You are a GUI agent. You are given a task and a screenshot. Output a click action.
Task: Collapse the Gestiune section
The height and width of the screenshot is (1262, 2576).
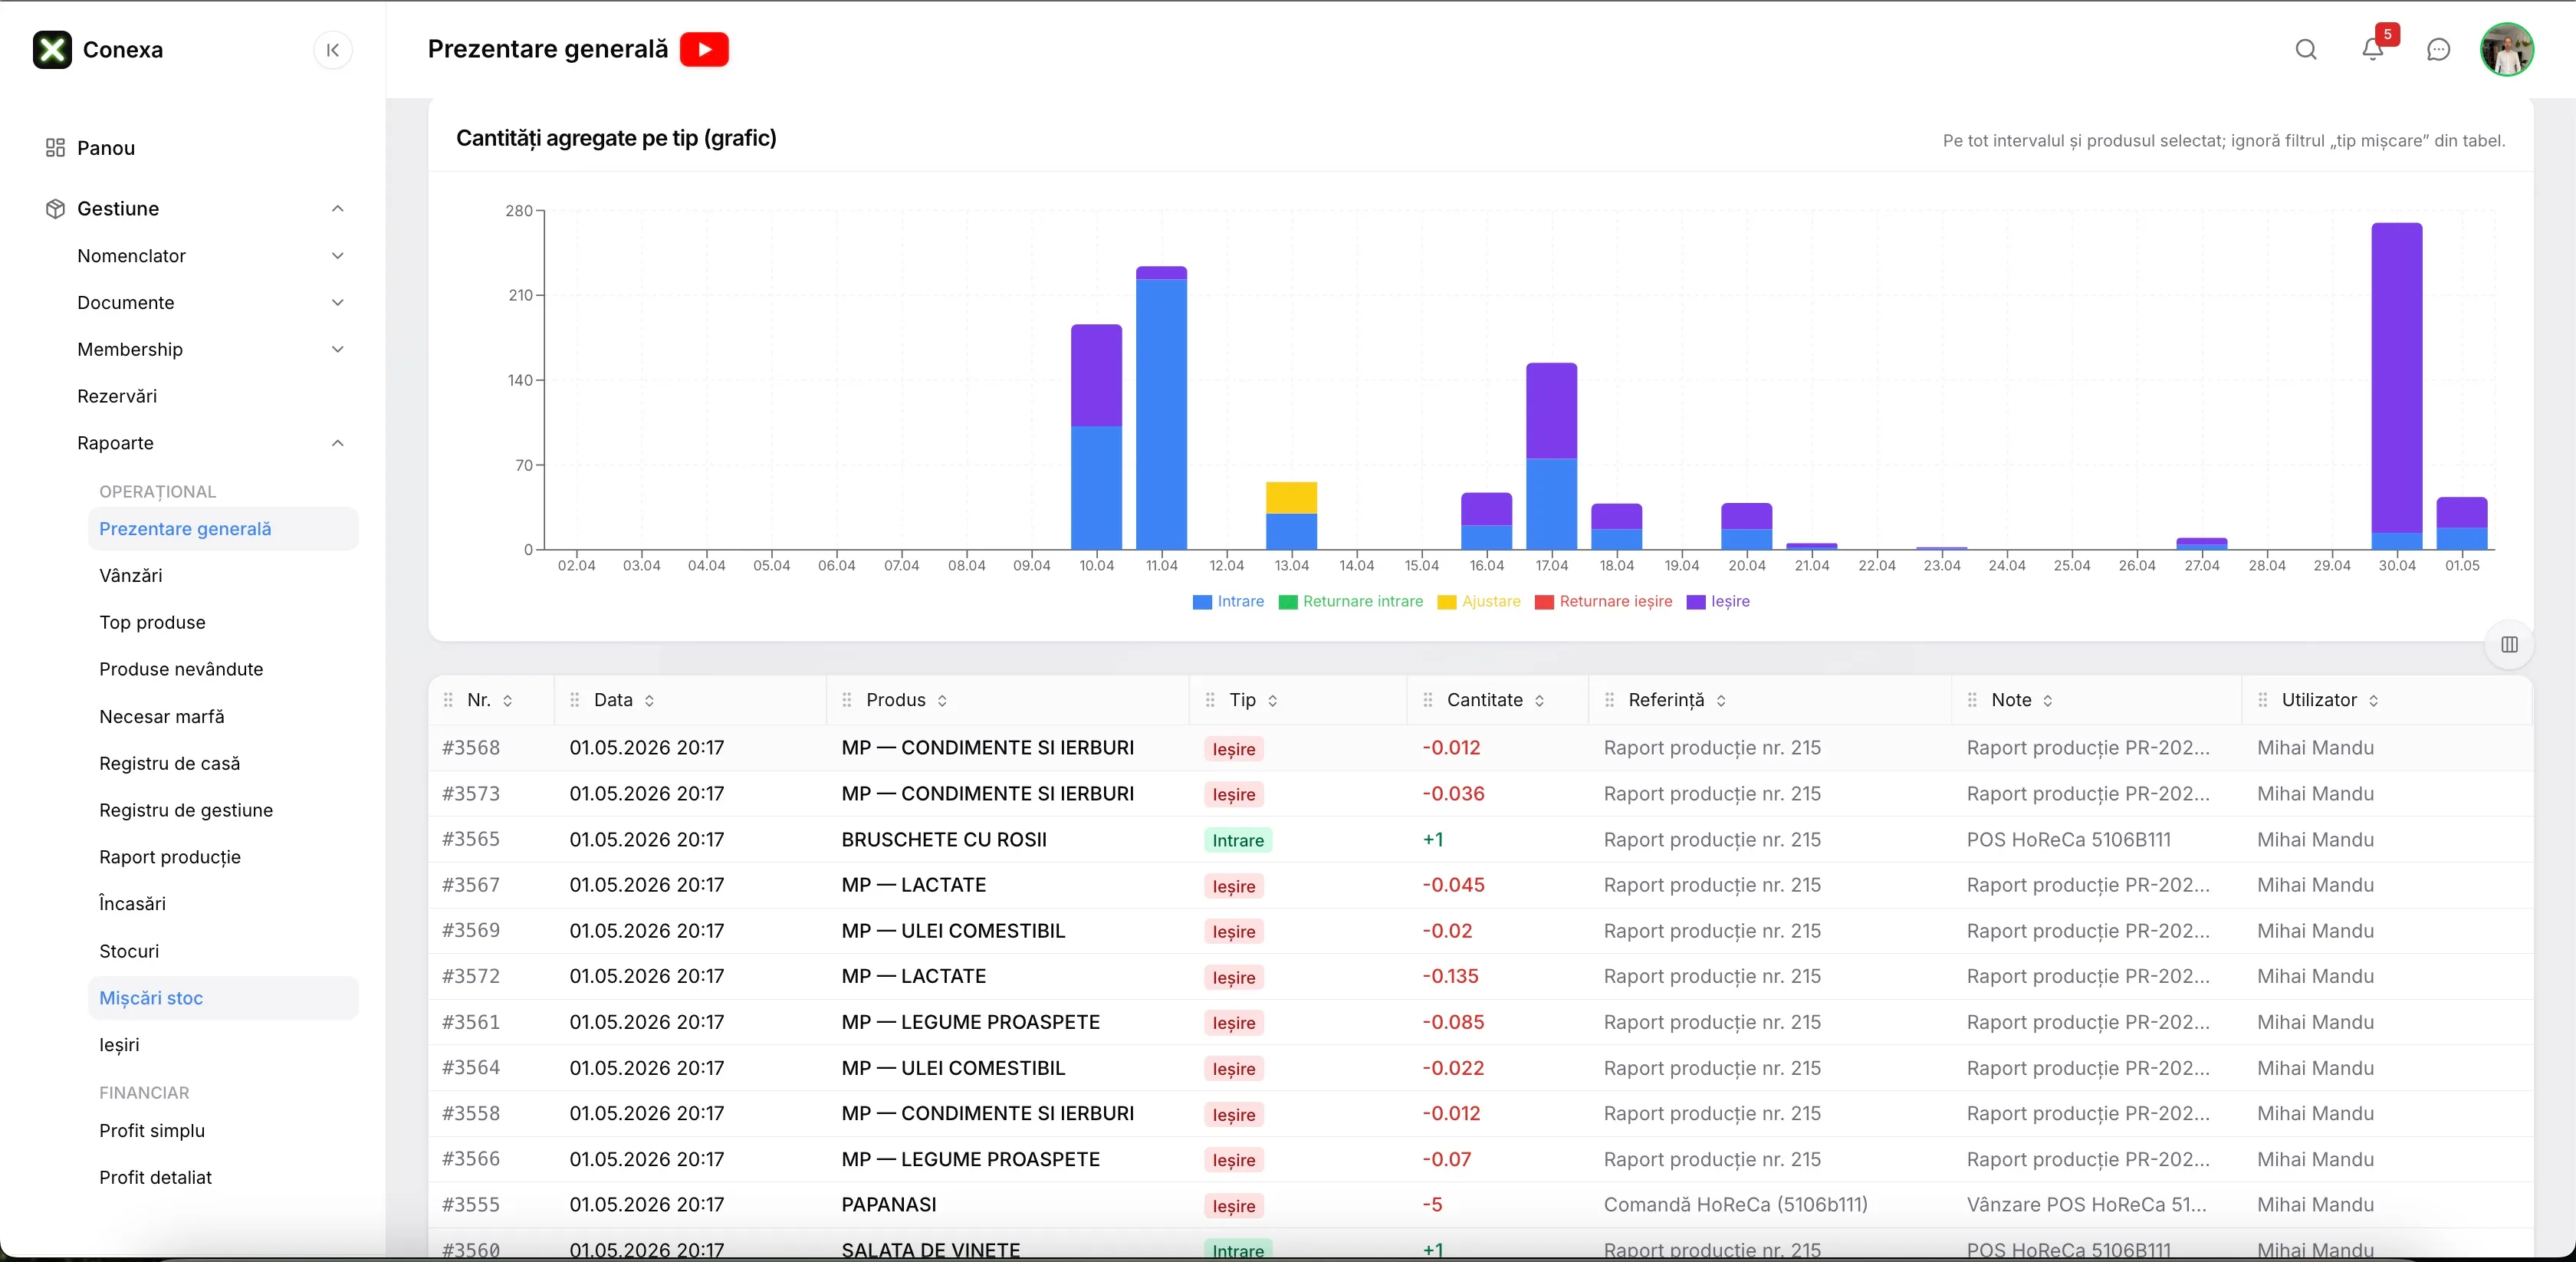coord(338,209)
